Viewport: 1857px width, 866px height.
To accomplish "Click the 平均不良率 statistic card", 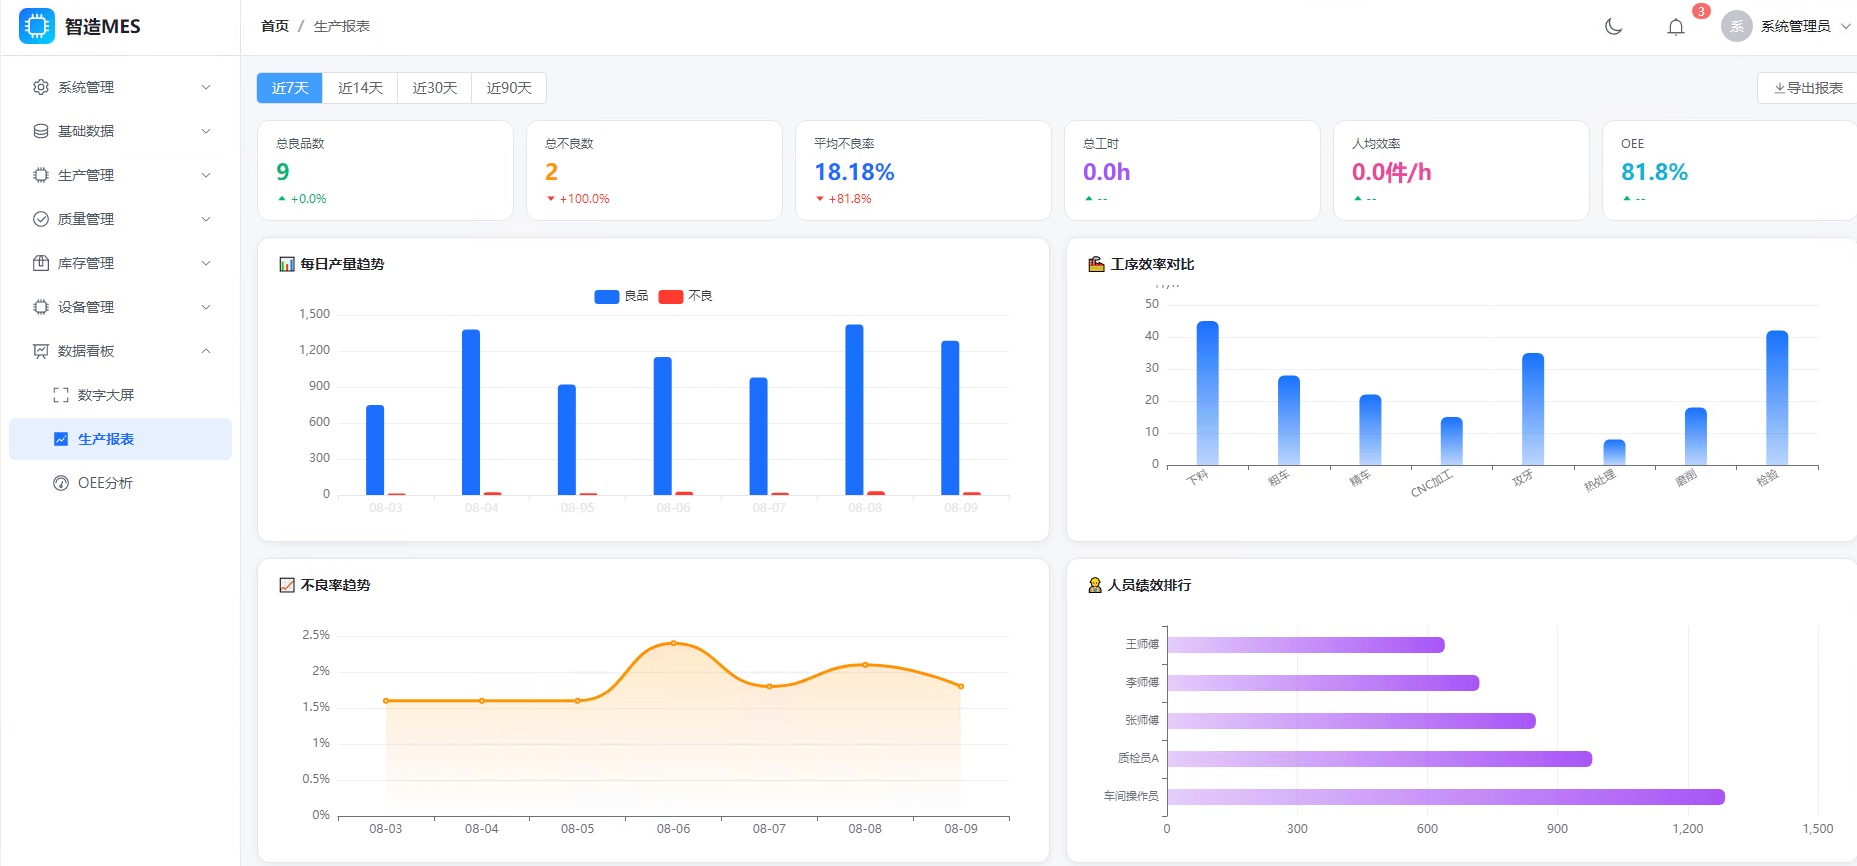I will pos(923,170).
